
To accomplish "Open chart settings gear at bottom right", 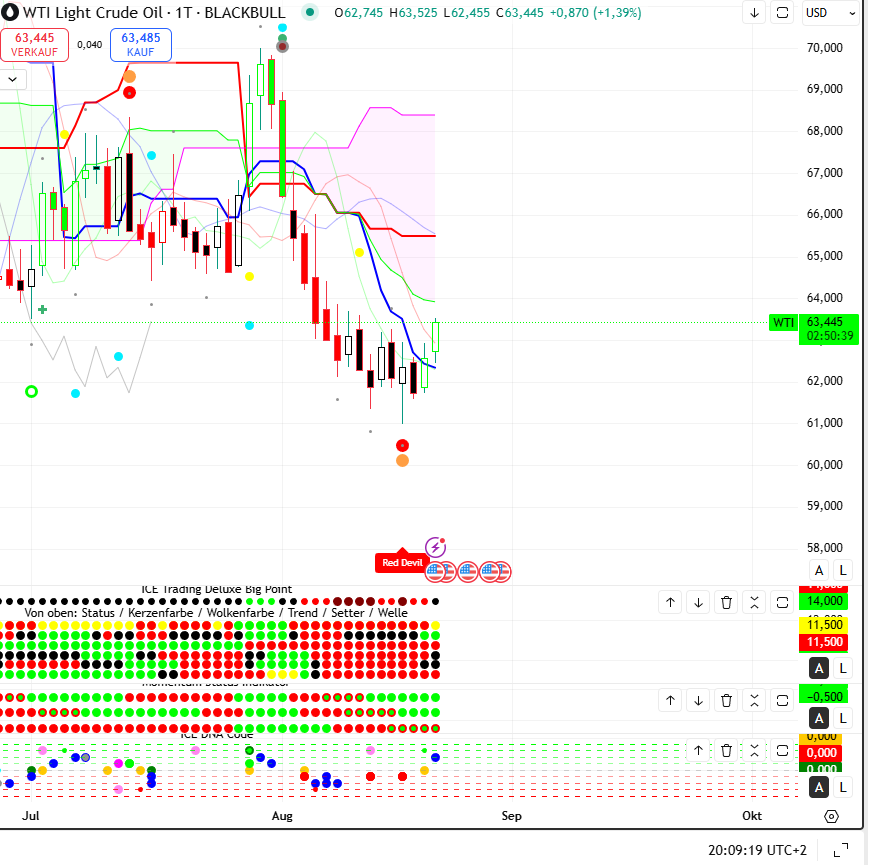I will pyautogui.click(x=831, y=816).
